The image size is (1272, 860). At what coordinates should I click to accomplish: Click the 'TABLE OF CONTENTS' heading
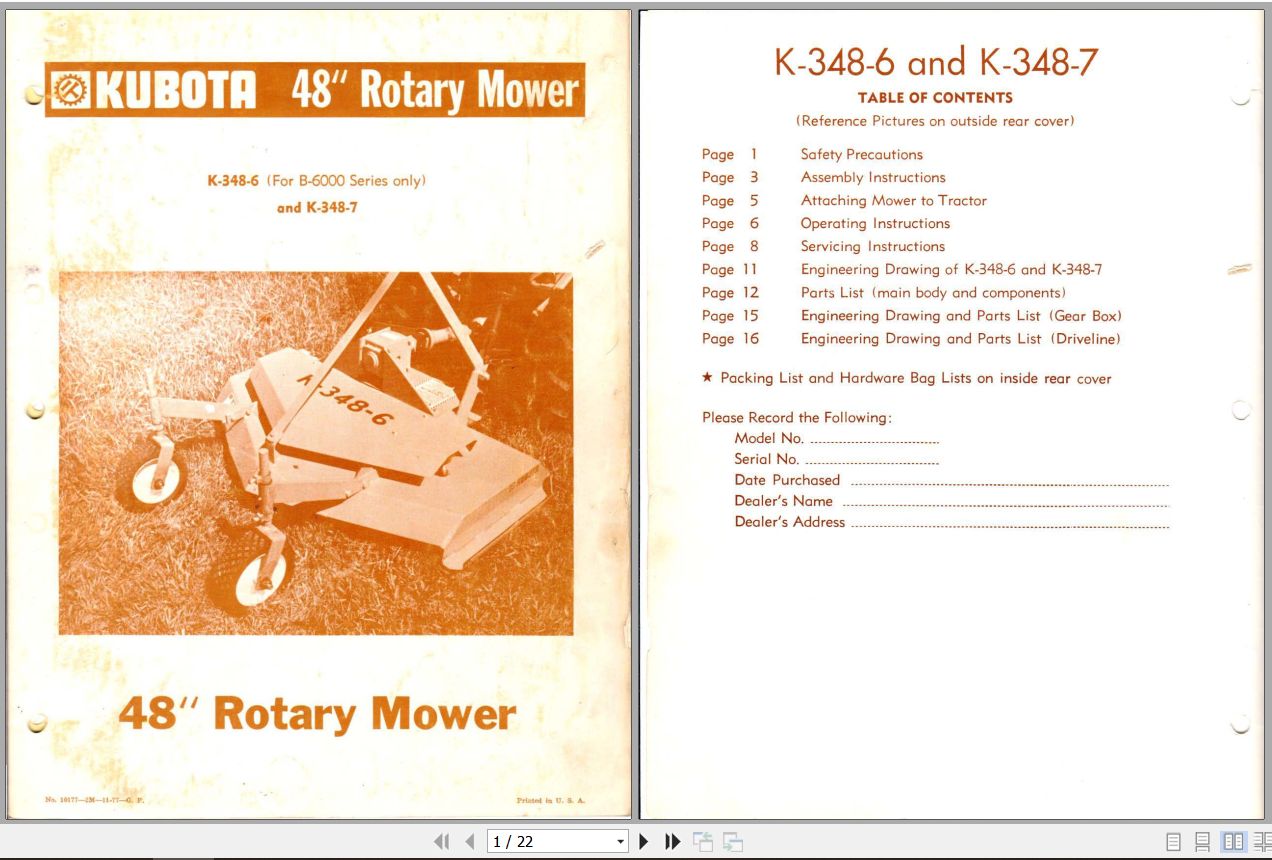click(x=935, y=98)
